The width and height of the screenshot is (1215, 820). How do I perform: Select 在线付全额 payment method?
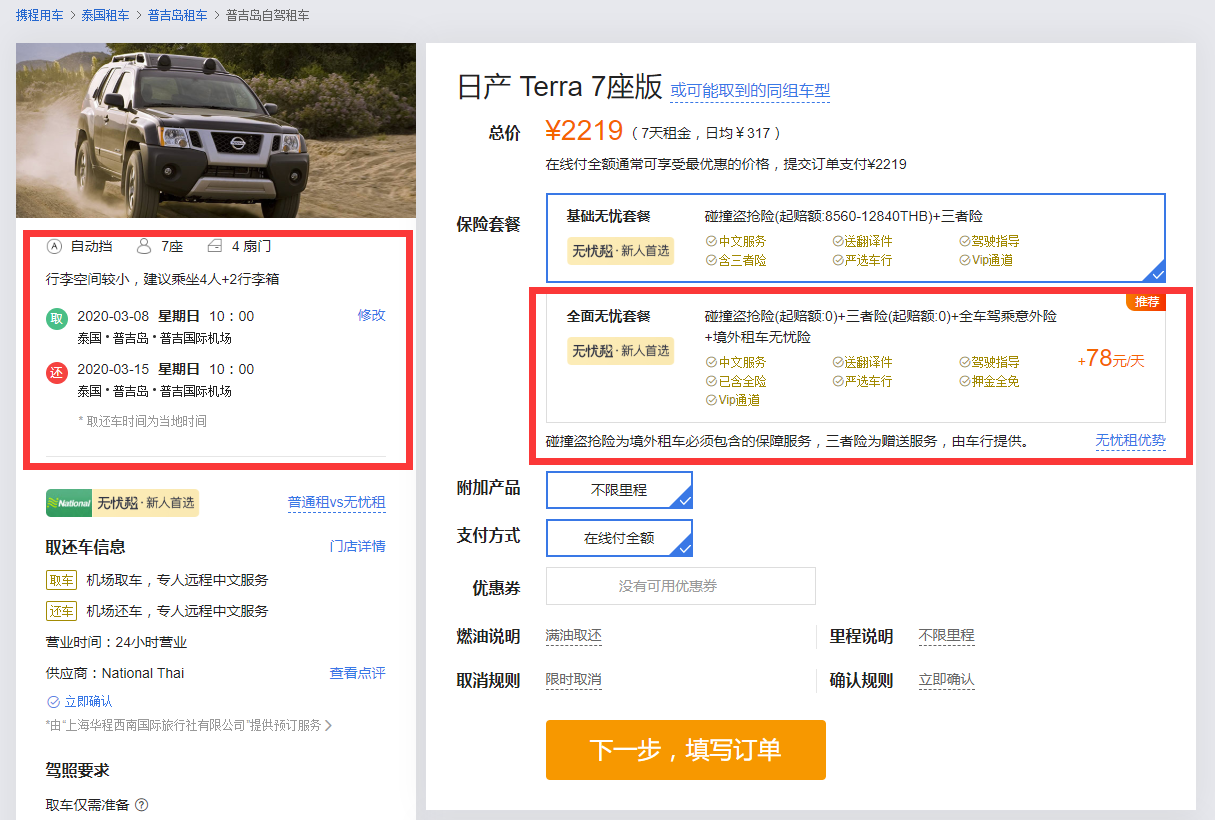click(619, 538)
